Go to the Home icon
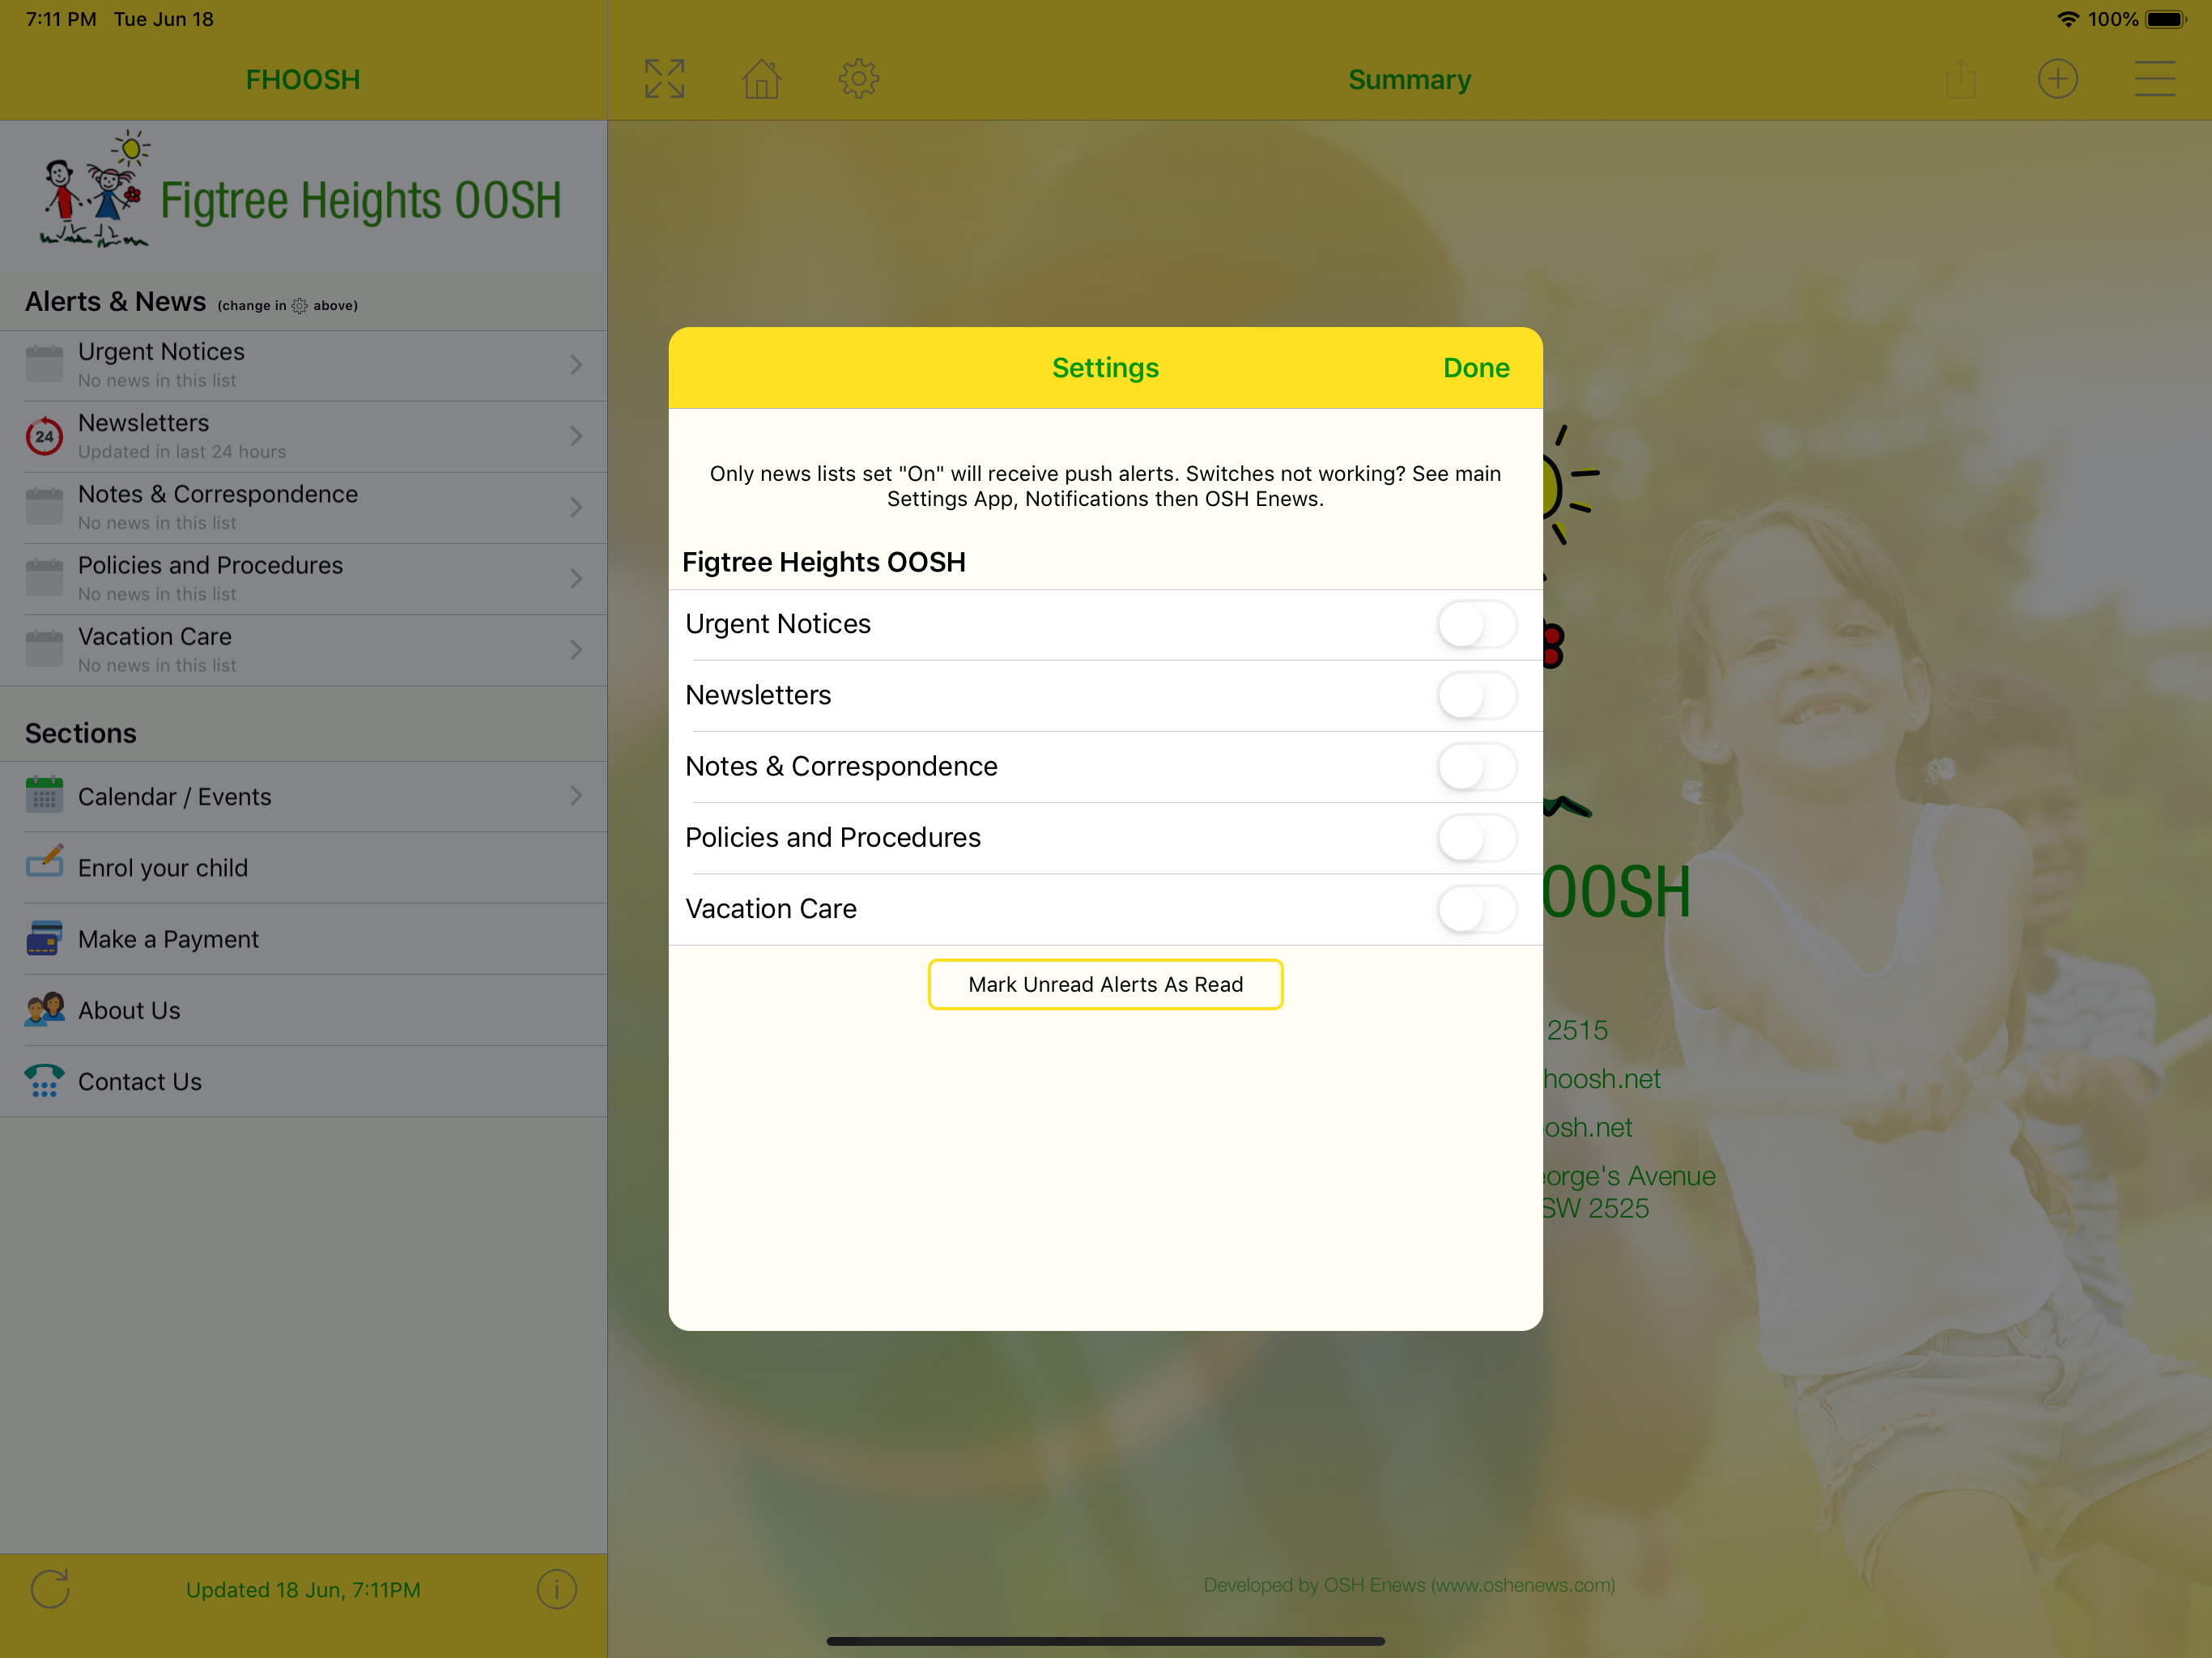 pos(761,79)
